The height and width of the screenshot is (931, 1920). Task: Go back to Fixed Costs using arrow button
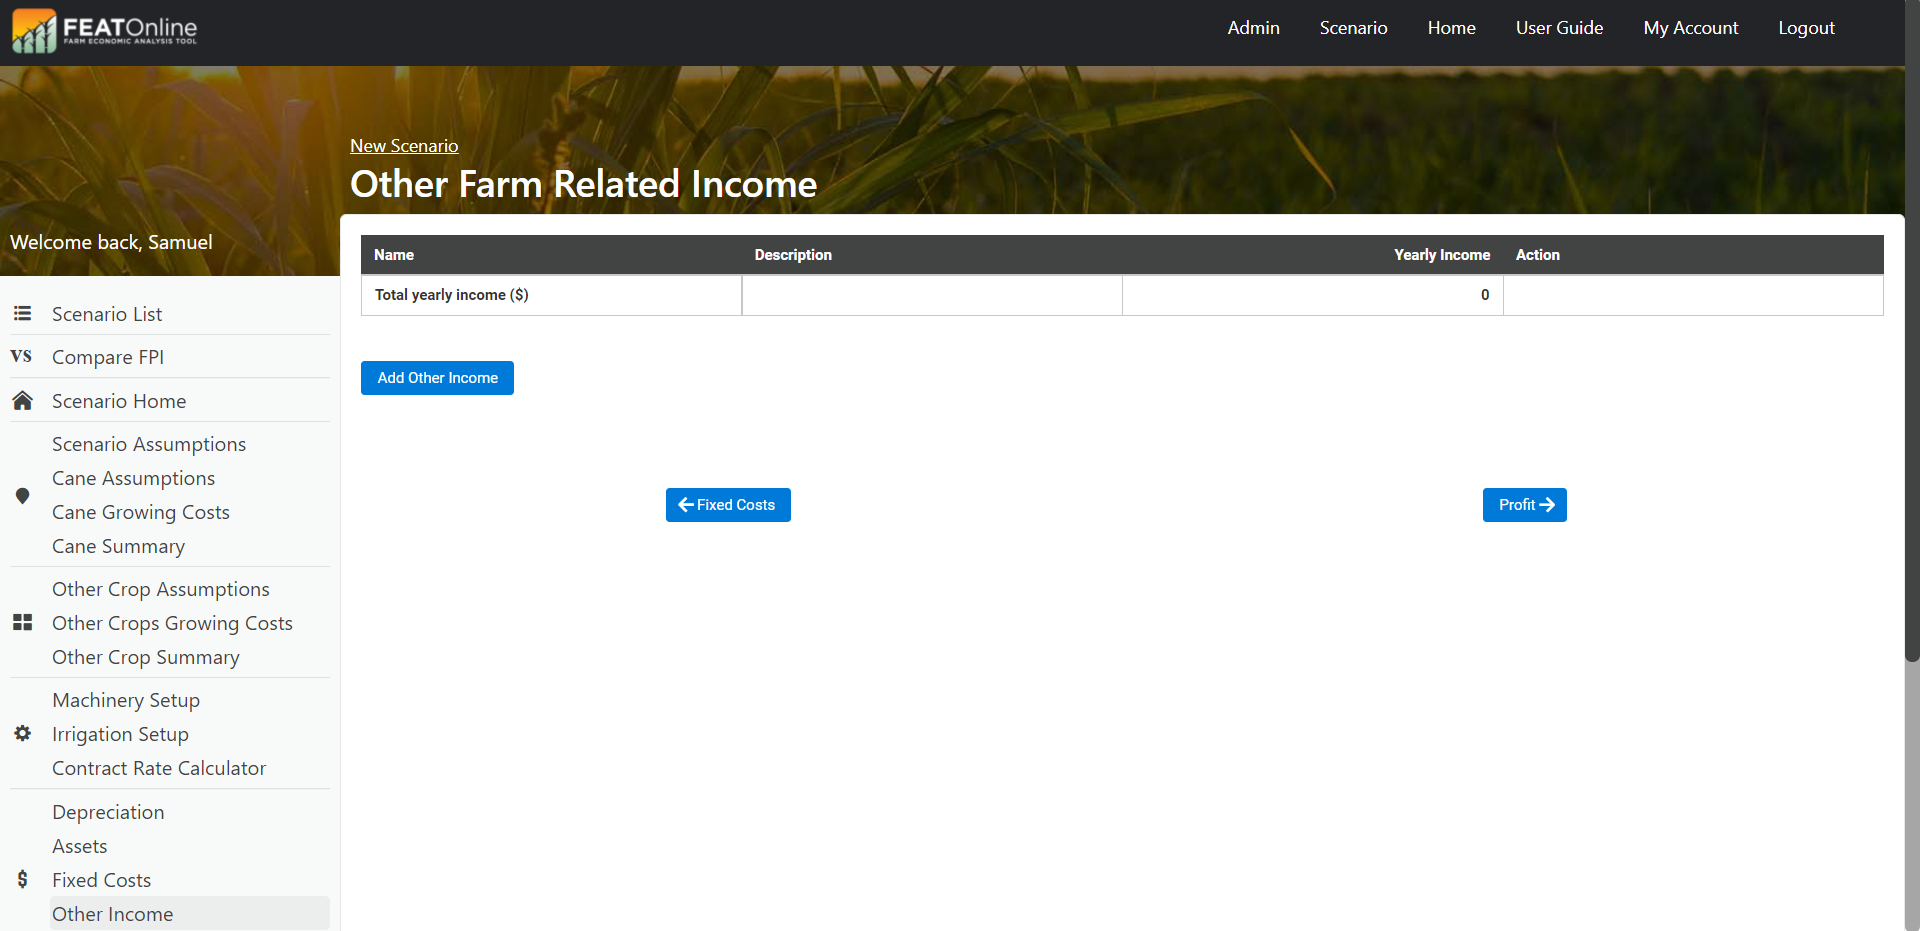click(728, 505)
